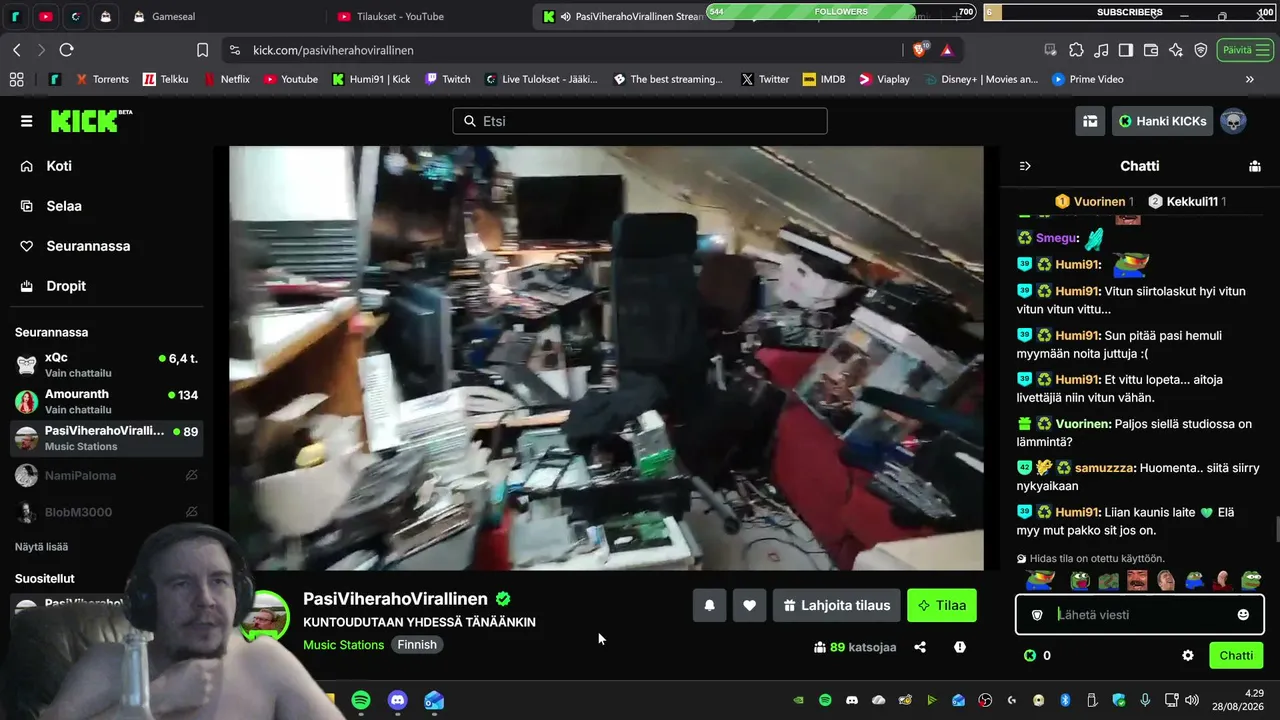Viewport: 1280px width, 720px height.
Task: Open the Seurannassa following page
Action: pyautogui.click(x=88, y=246)
